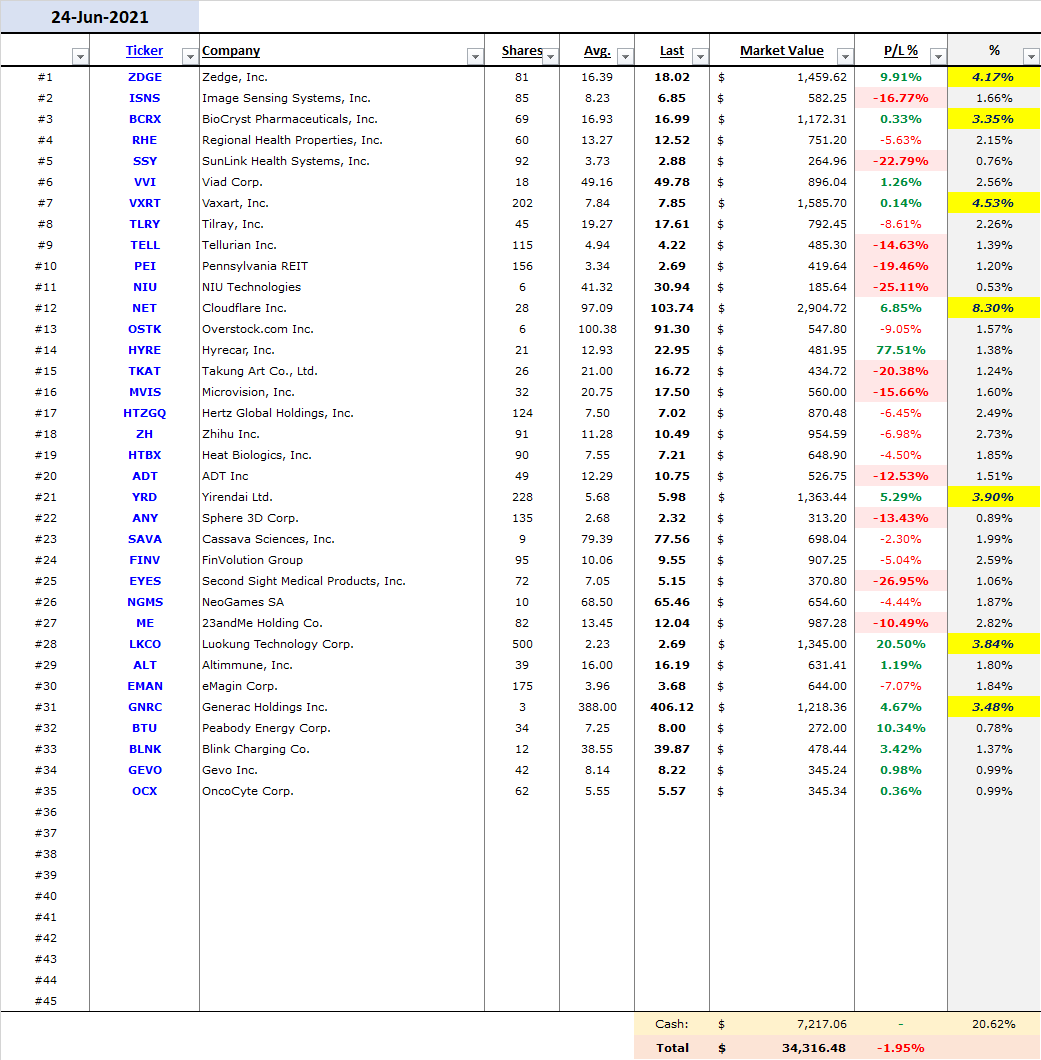Select the yellow 8.30% allocation cell
Viewport: 1041px width, 1060px height.
coord(993,308)
